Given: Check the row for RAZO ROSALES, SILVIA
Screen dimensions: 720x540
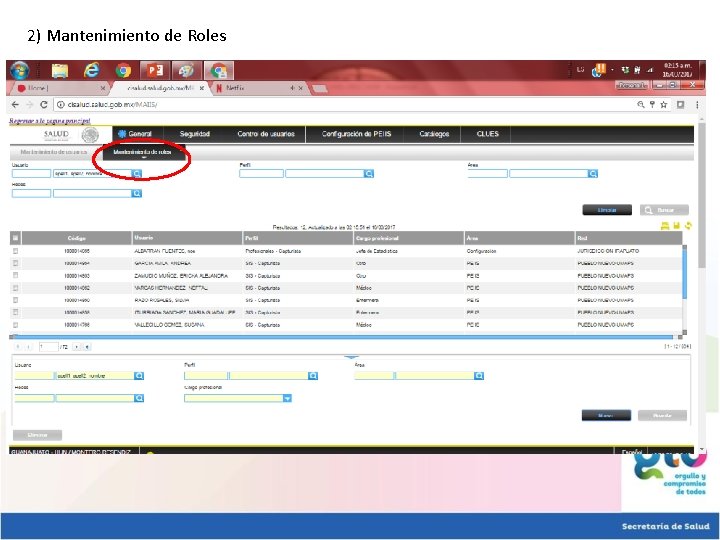Looking at the screenshot, I should (x=16, y=300).
